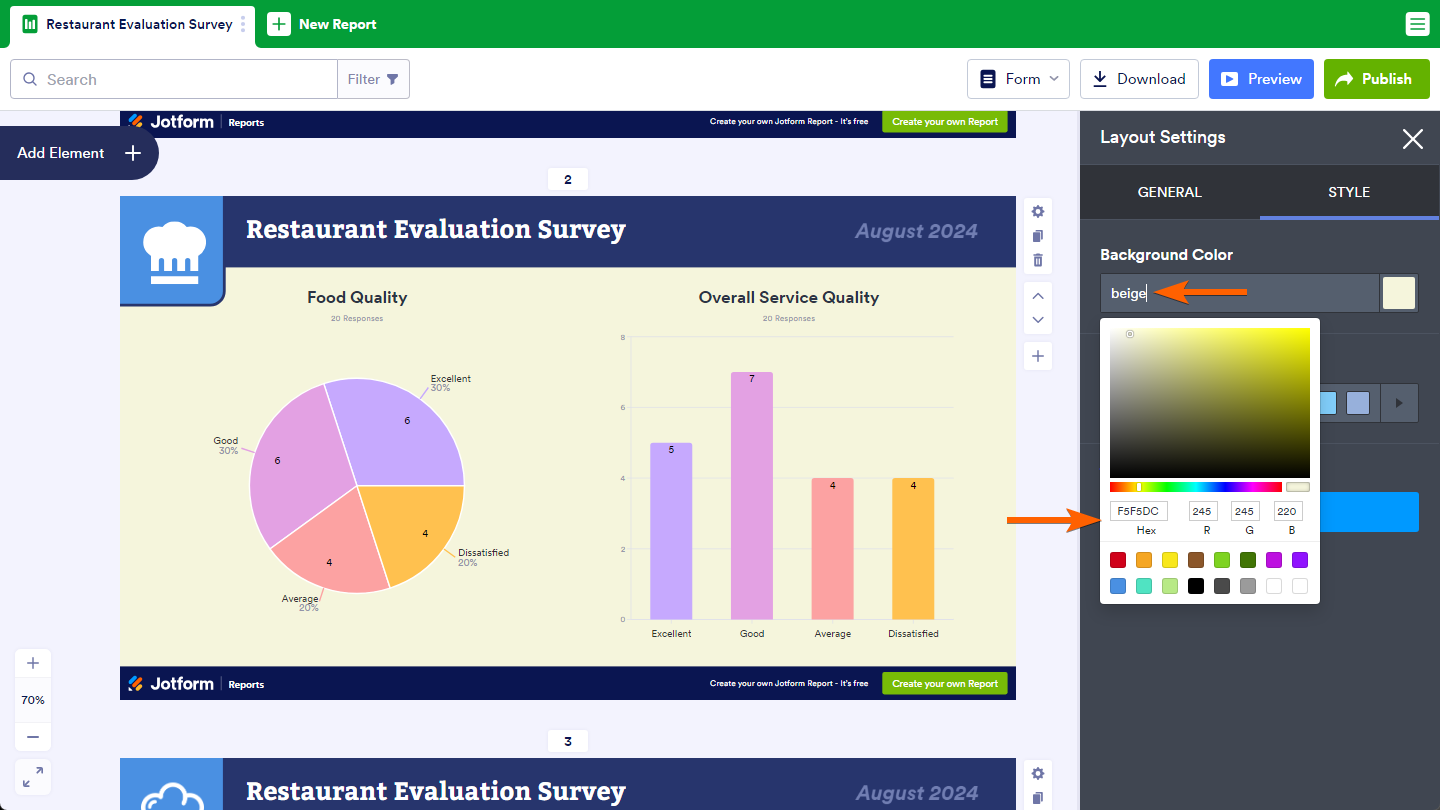The width and height of the screenshot is (1440, 810).
Task: Open page 2 settings gear icon
Action: point(1038,211)
